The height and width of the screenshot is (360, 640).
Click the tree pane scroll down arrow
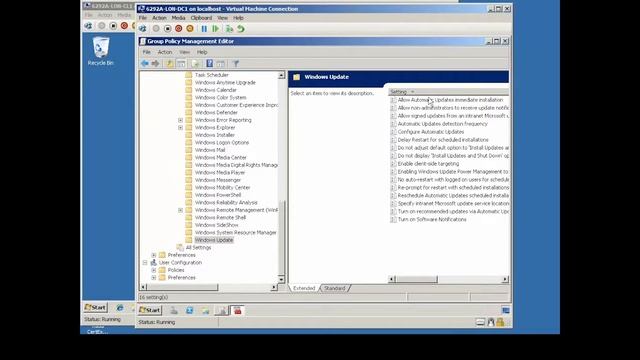(281, 279)
